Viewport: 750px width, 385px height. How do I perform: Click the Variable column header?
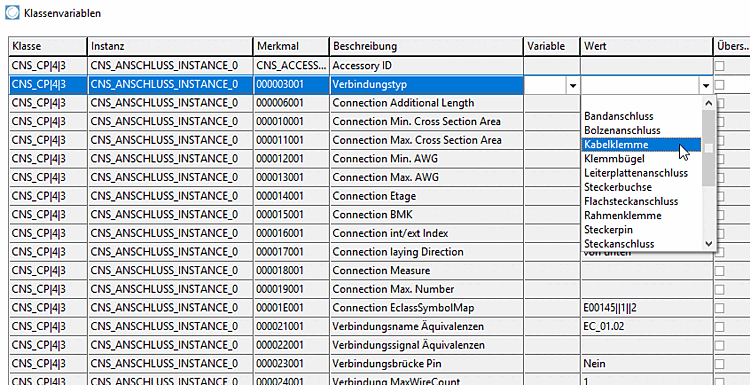(x=552, y=46)
